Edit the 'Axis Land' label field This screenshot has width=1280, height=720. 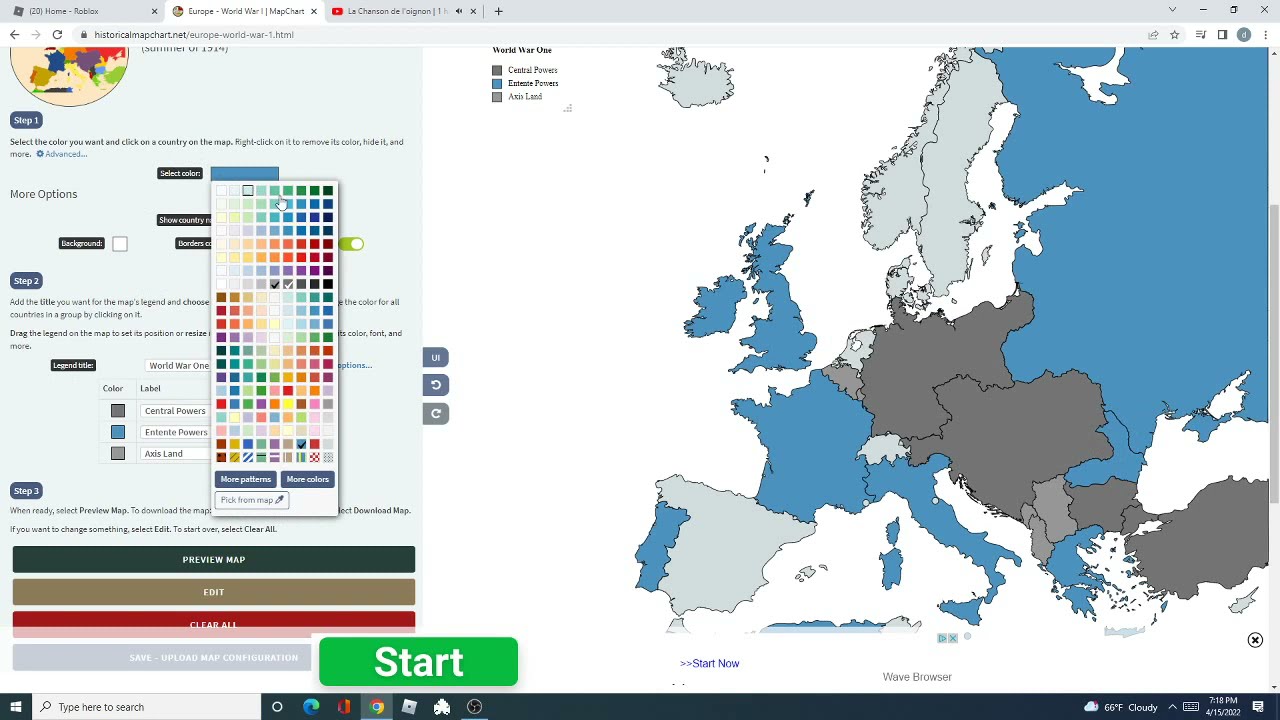tap(174, 454)
